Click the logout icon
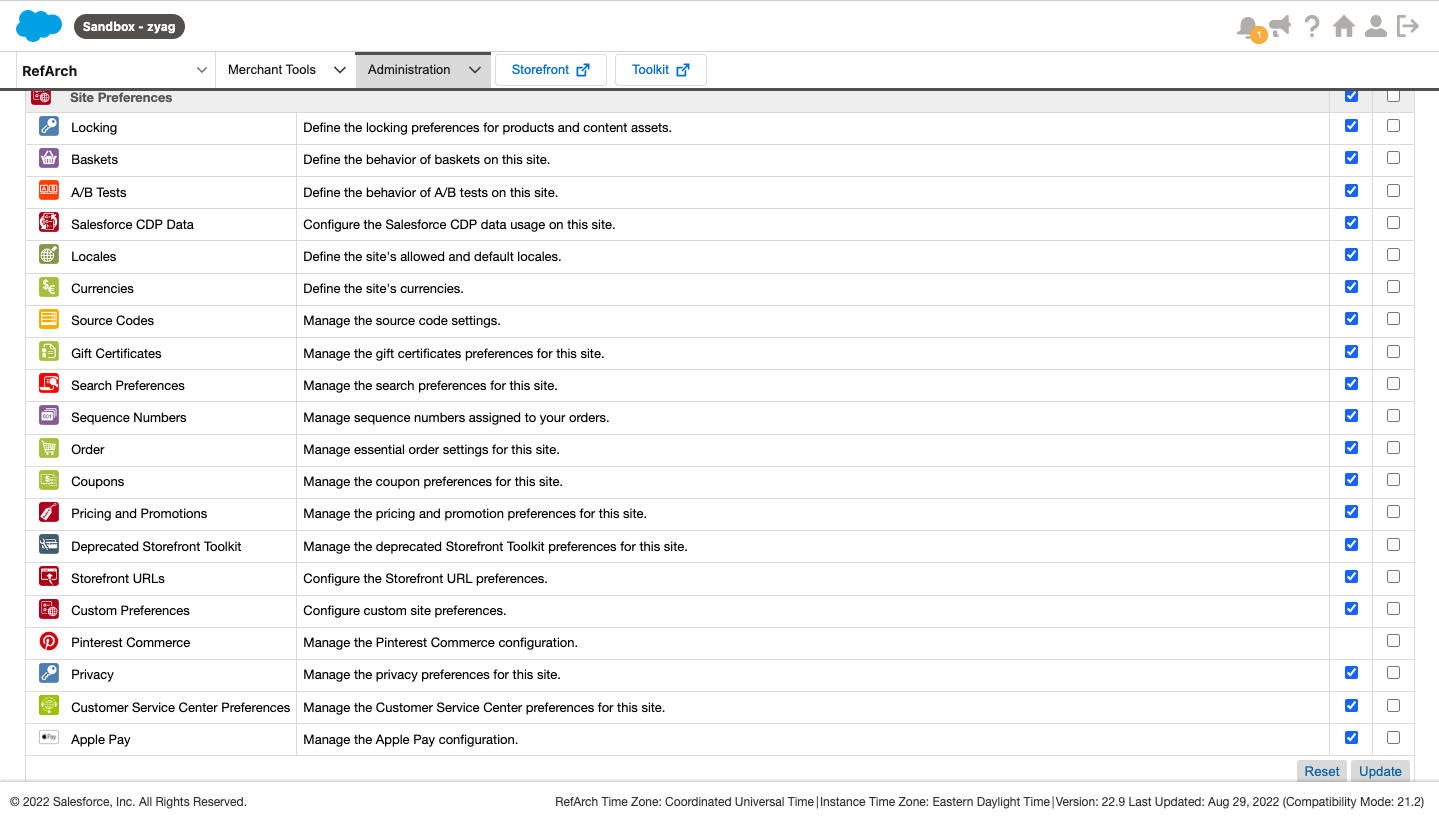1439x821 pixels. [1408, 27]
